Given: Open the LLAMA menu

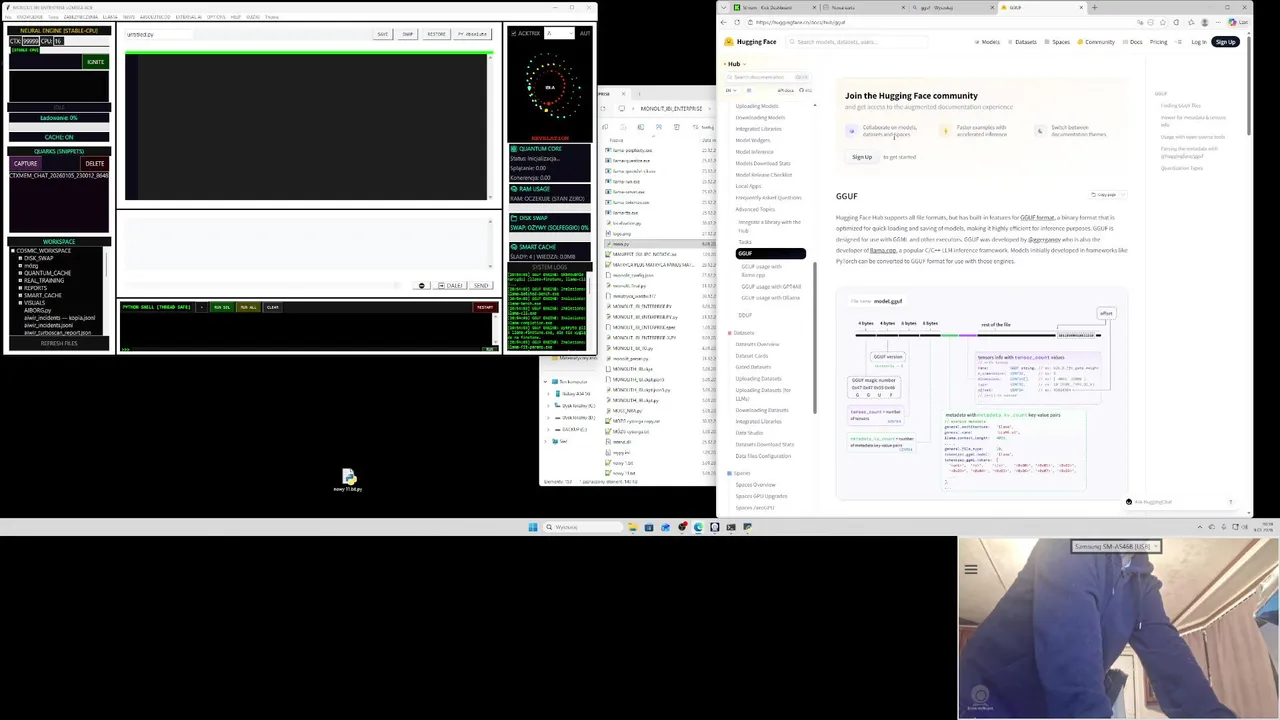Looking at the screenshot, I should [x=110, y=17].
